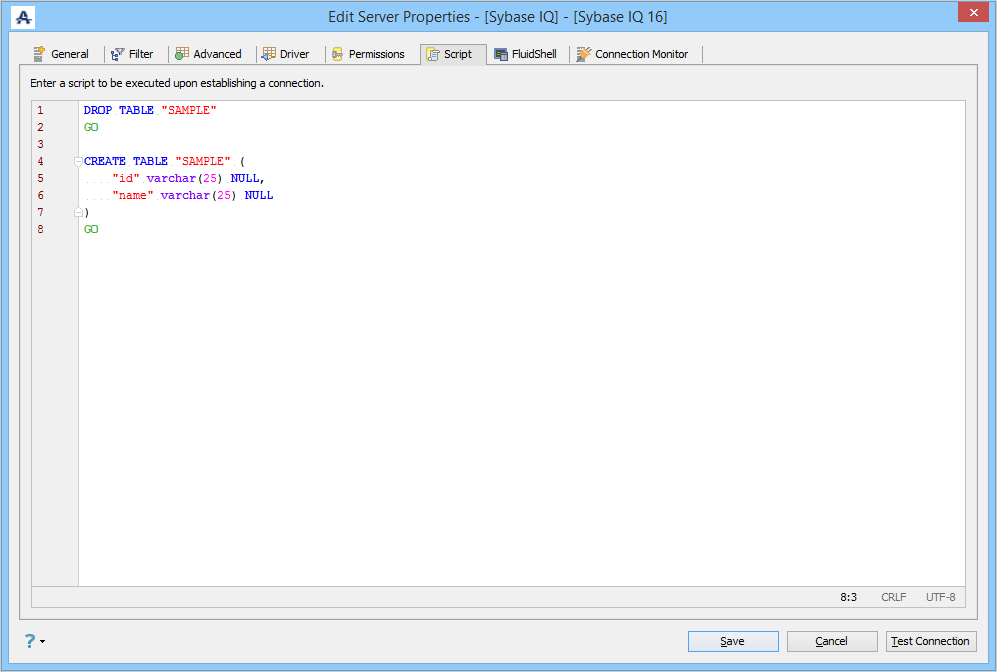Viewport: 997px width, 672px height.
Task: Click the FluidShell terminal icon
Action: [x=501, y=55]
